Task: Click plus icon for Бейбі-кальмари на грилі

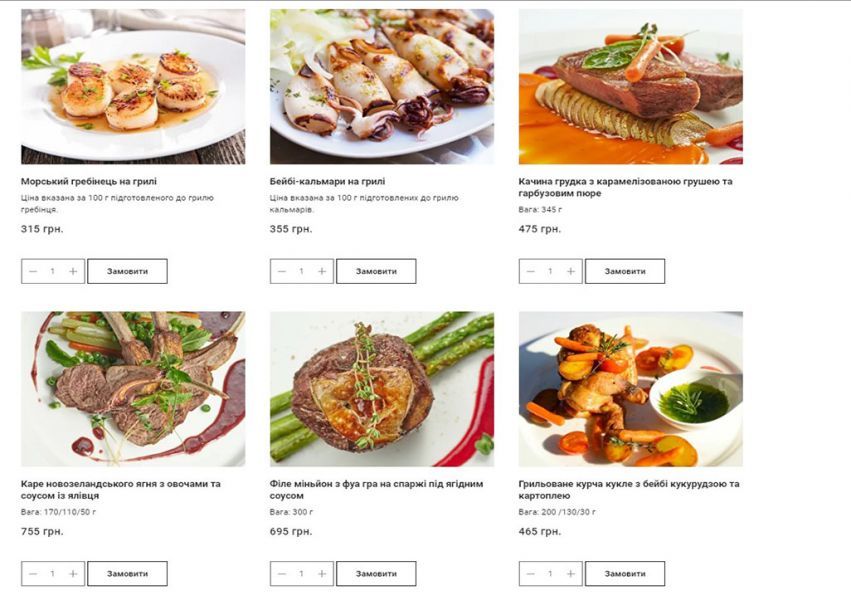Action: click(322, 271)
